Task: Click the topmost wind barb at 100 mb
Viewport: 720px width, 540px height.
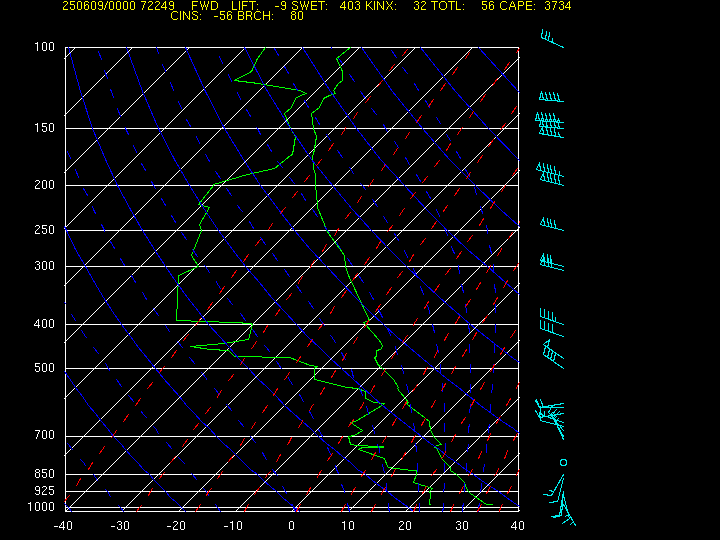Action: (x=552, y=39)
